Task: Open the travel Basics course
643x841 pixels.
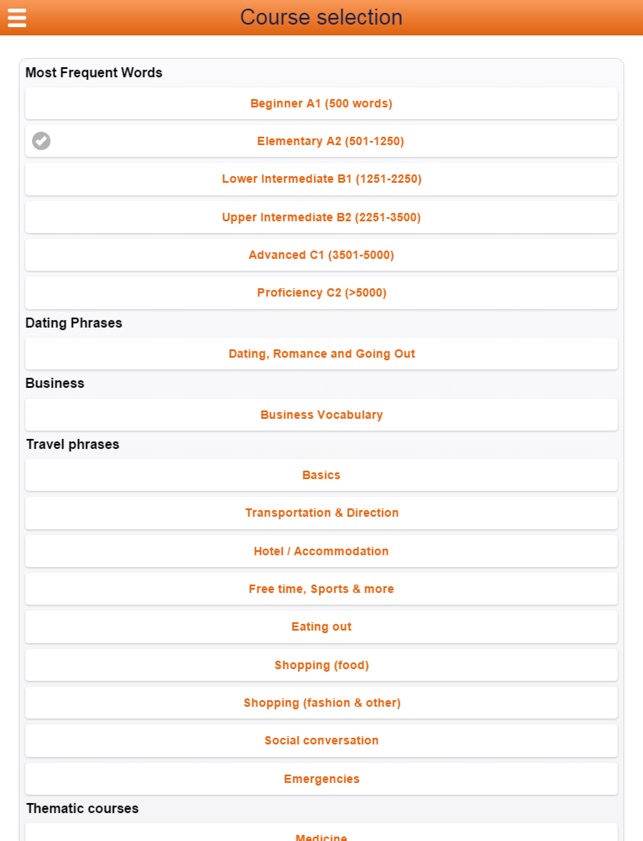Action: coord(321,475)
